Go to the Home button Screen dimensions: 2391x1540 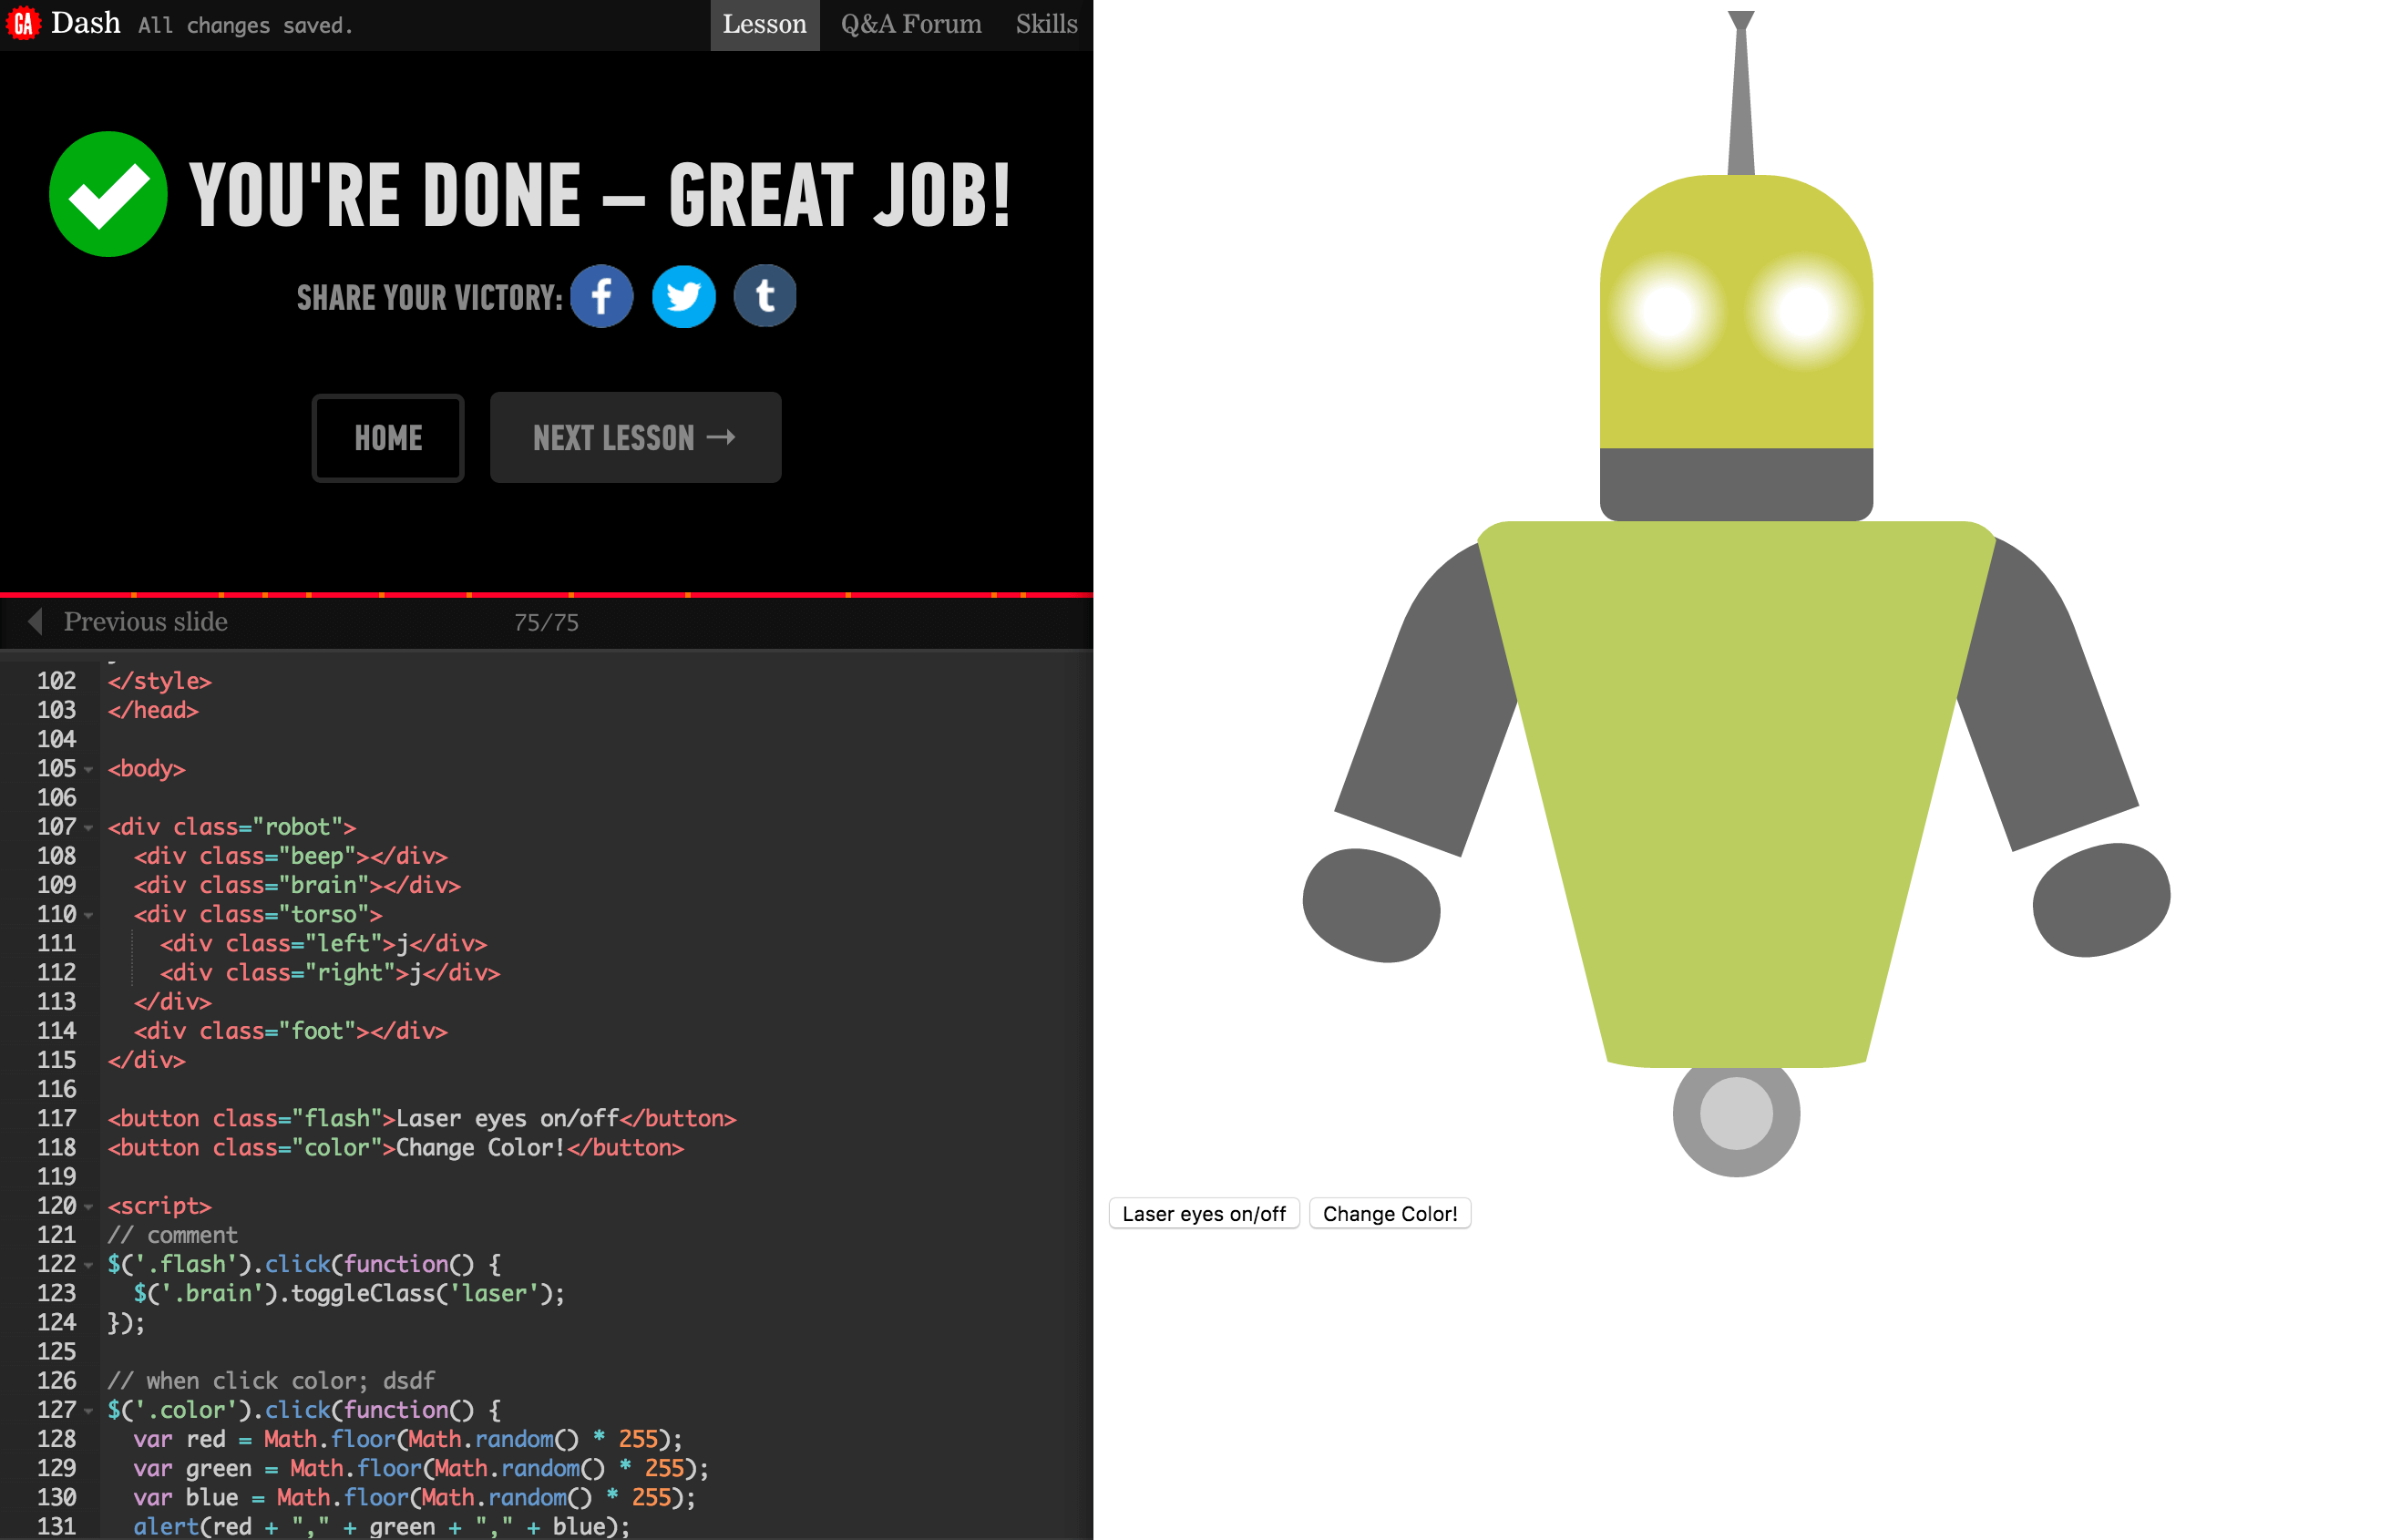pyautogui.click(x=388, y=438)
